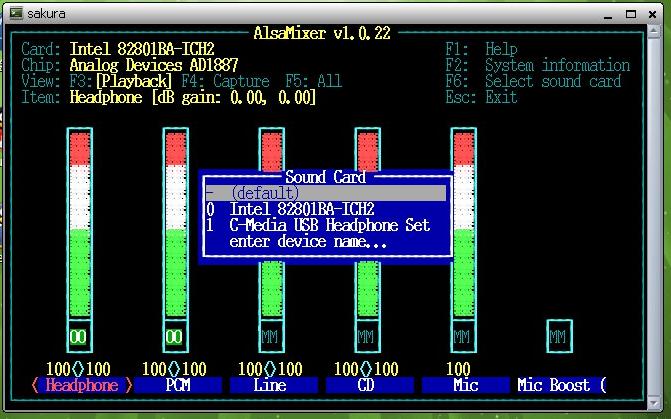
Task: Unmute the Mic channel MM box
Action: click(462, 337)
